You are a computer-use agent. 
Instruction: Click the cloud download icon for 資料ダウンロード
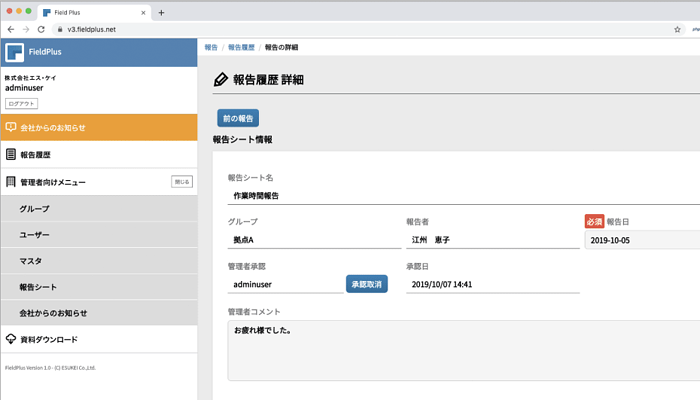tap(11, 339)
